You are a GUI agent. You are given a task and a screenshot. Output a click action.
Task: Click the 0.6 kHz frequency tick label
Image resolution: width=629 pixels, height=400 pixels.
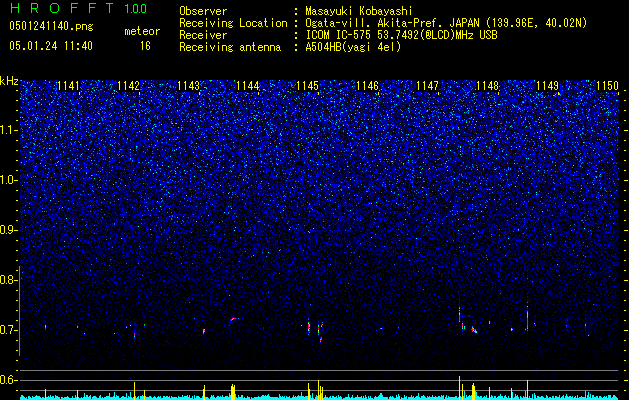[8, 380]
